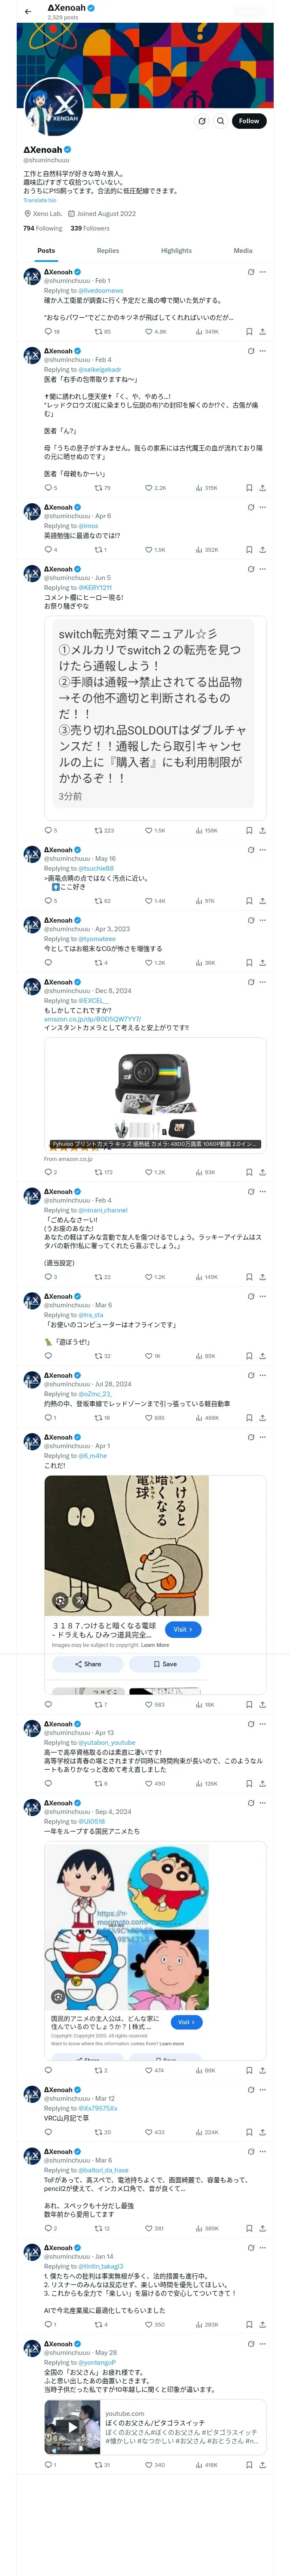Bookmark the Apr 6 reply to @imos

click(x=249, y=549)
